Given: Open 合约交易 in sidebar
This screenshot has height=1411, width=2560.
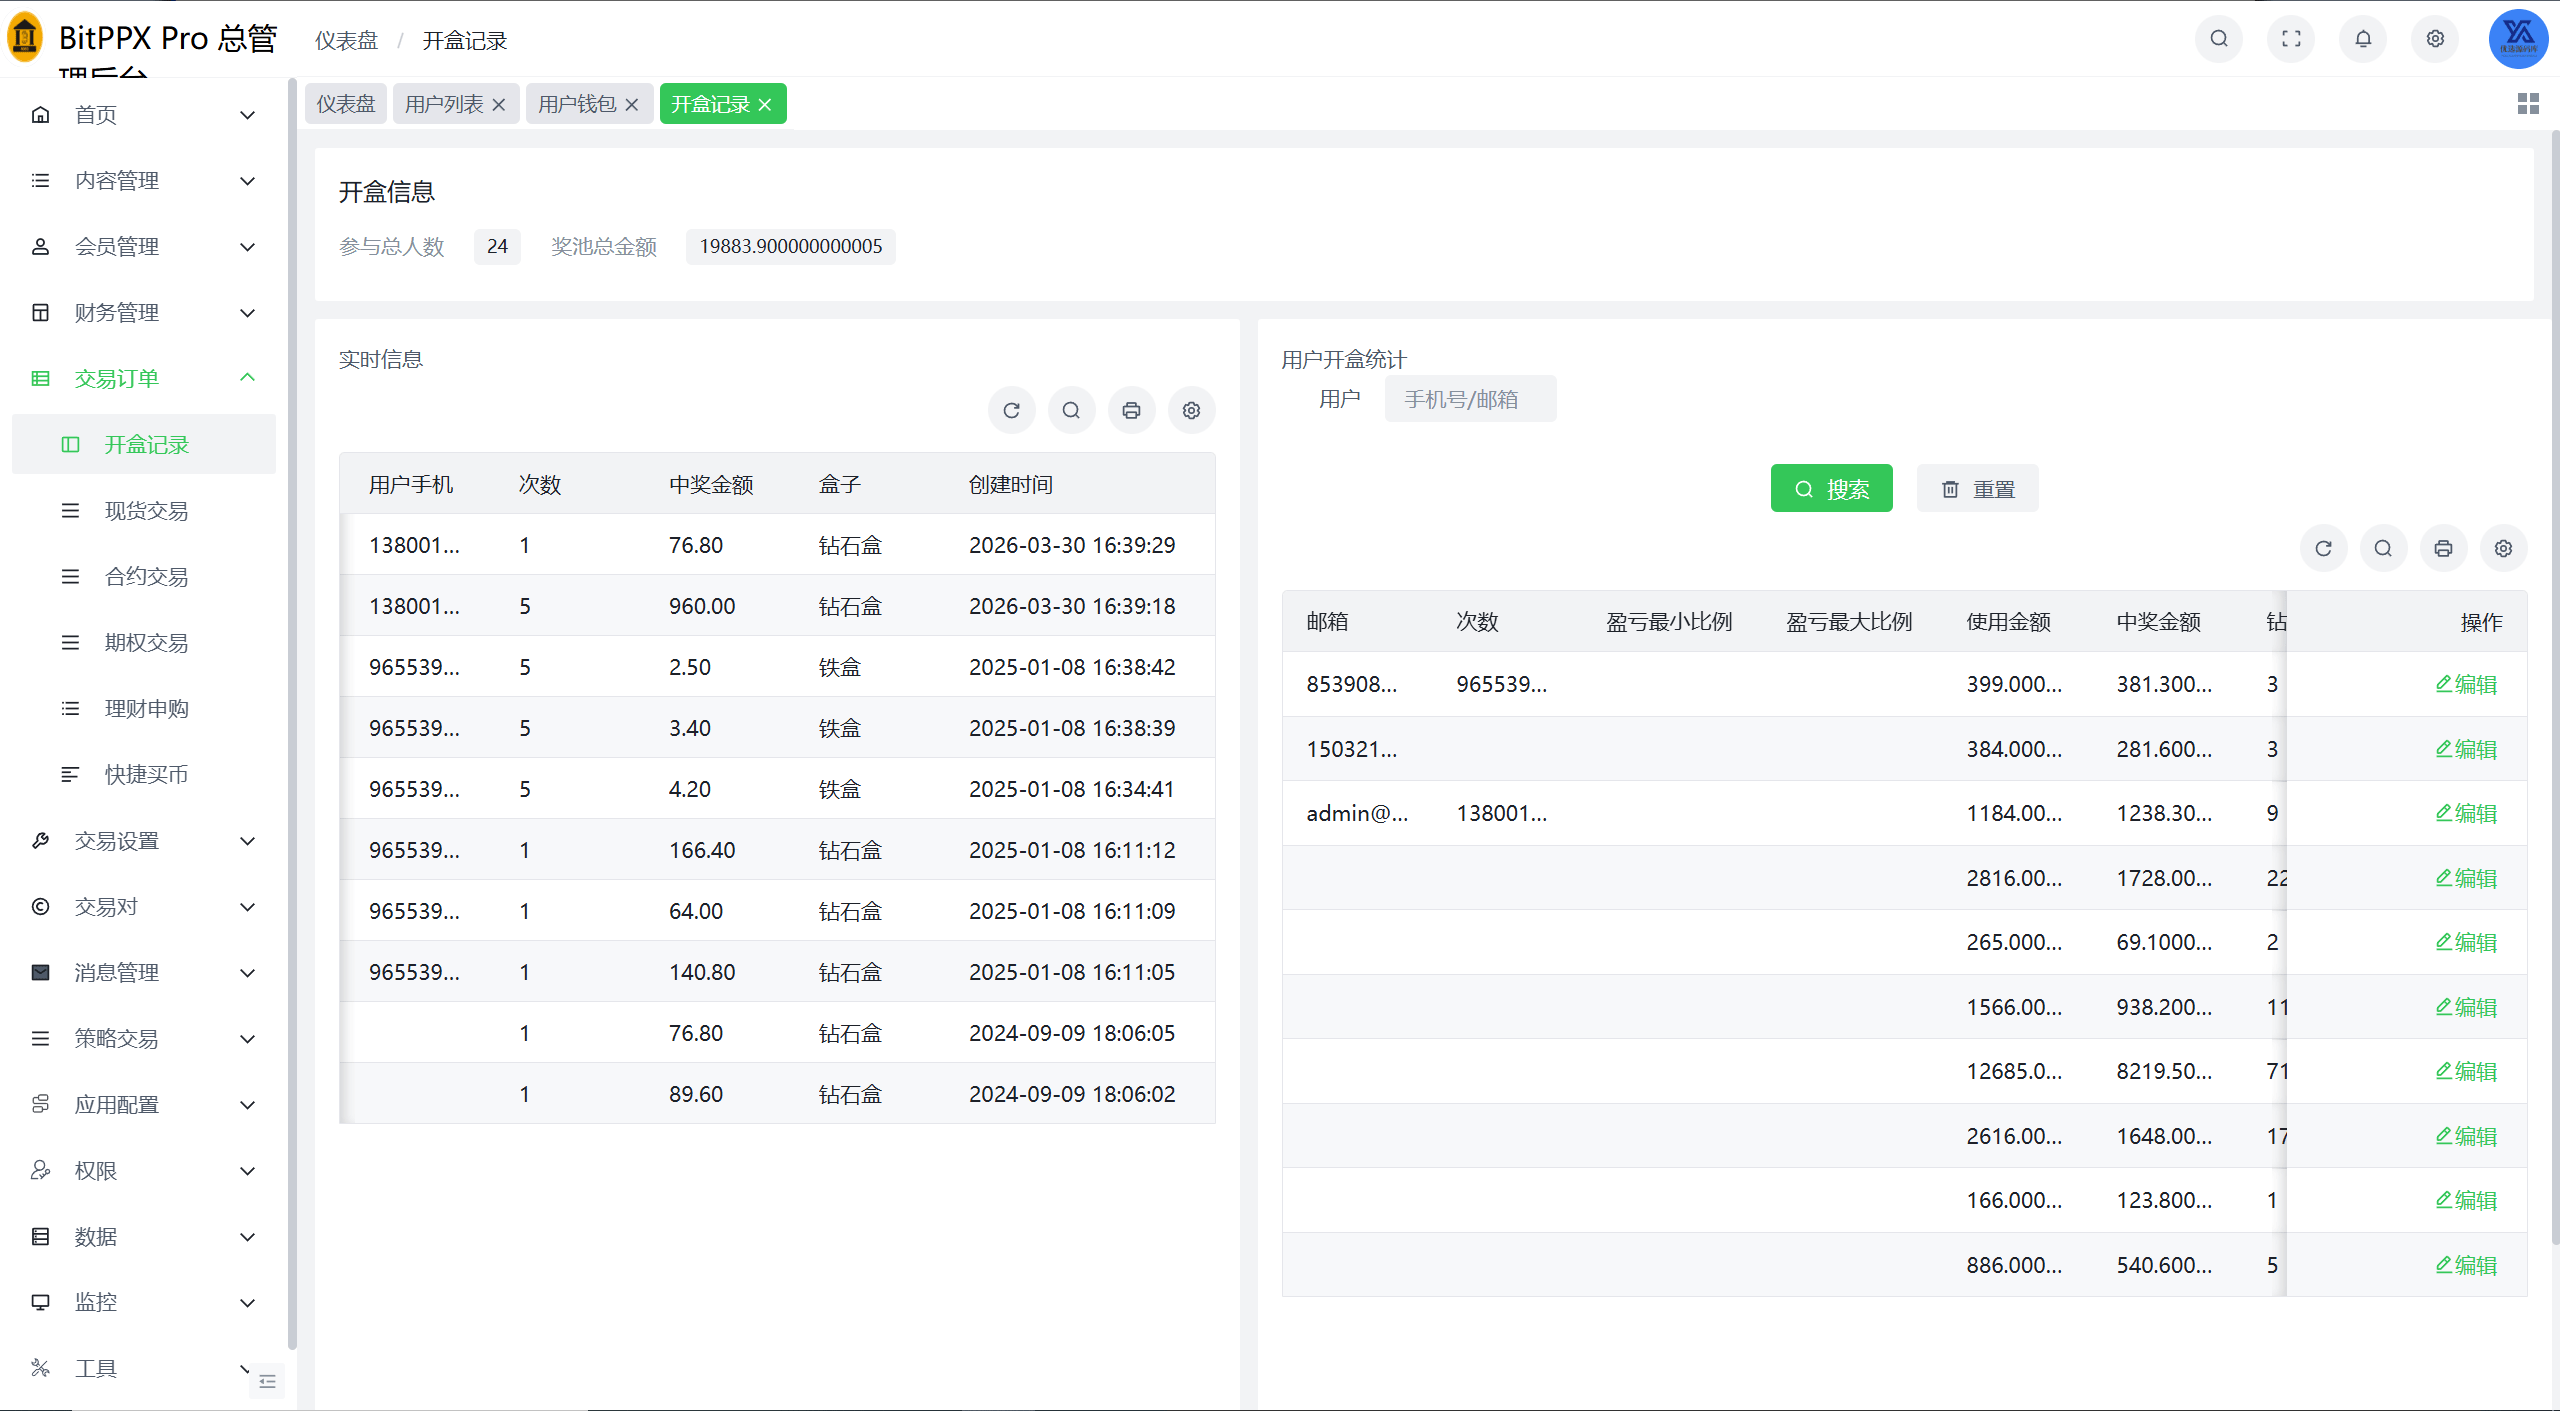Looking at the screenshot, I should 146,577.
